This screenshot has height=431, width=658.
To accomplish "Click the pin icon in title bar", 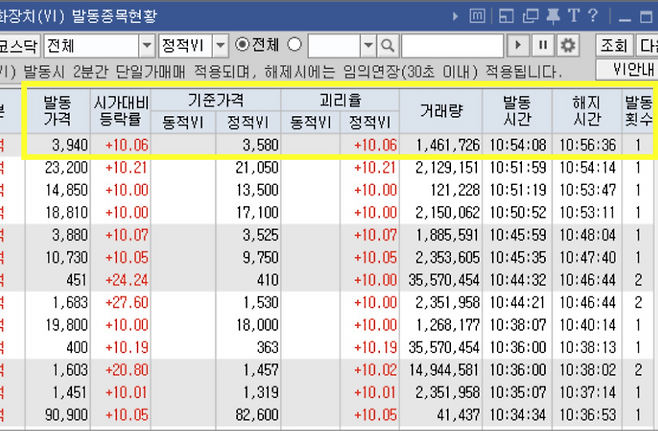I will point(551,15).
